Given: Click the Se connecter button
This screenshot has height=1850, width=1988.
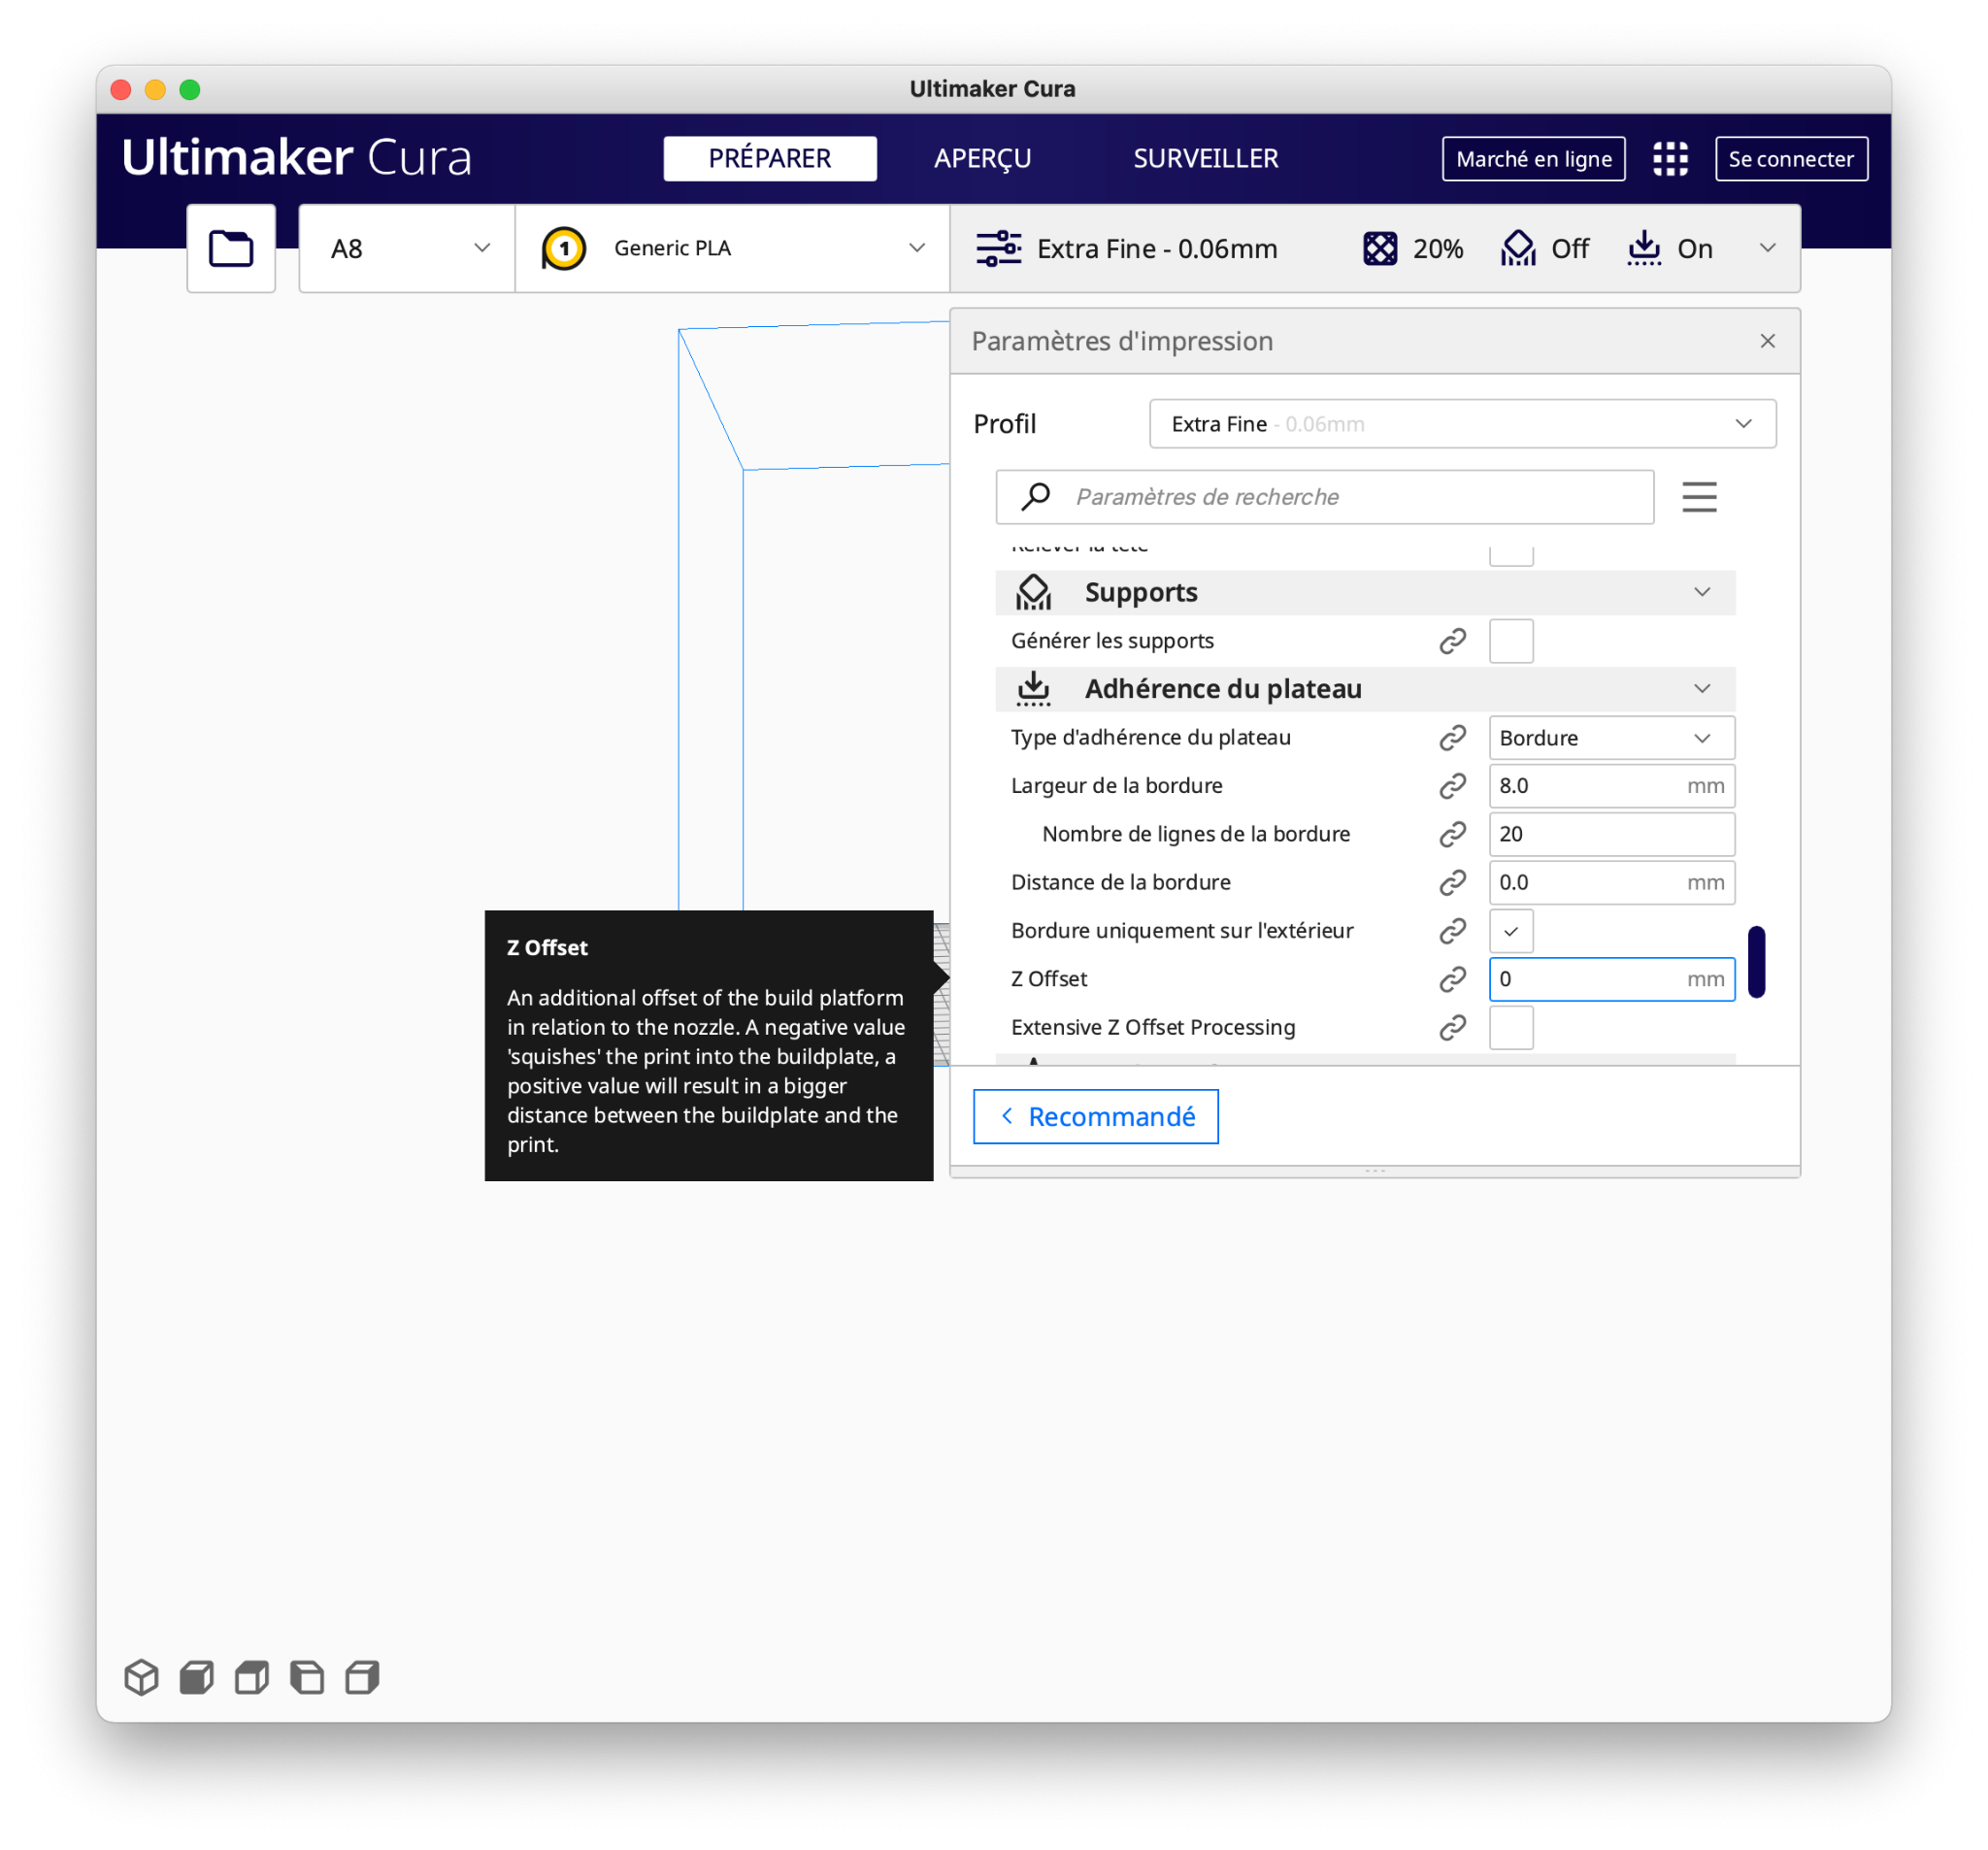Looking at the screenshot, I should click(x=1790, y=159).
